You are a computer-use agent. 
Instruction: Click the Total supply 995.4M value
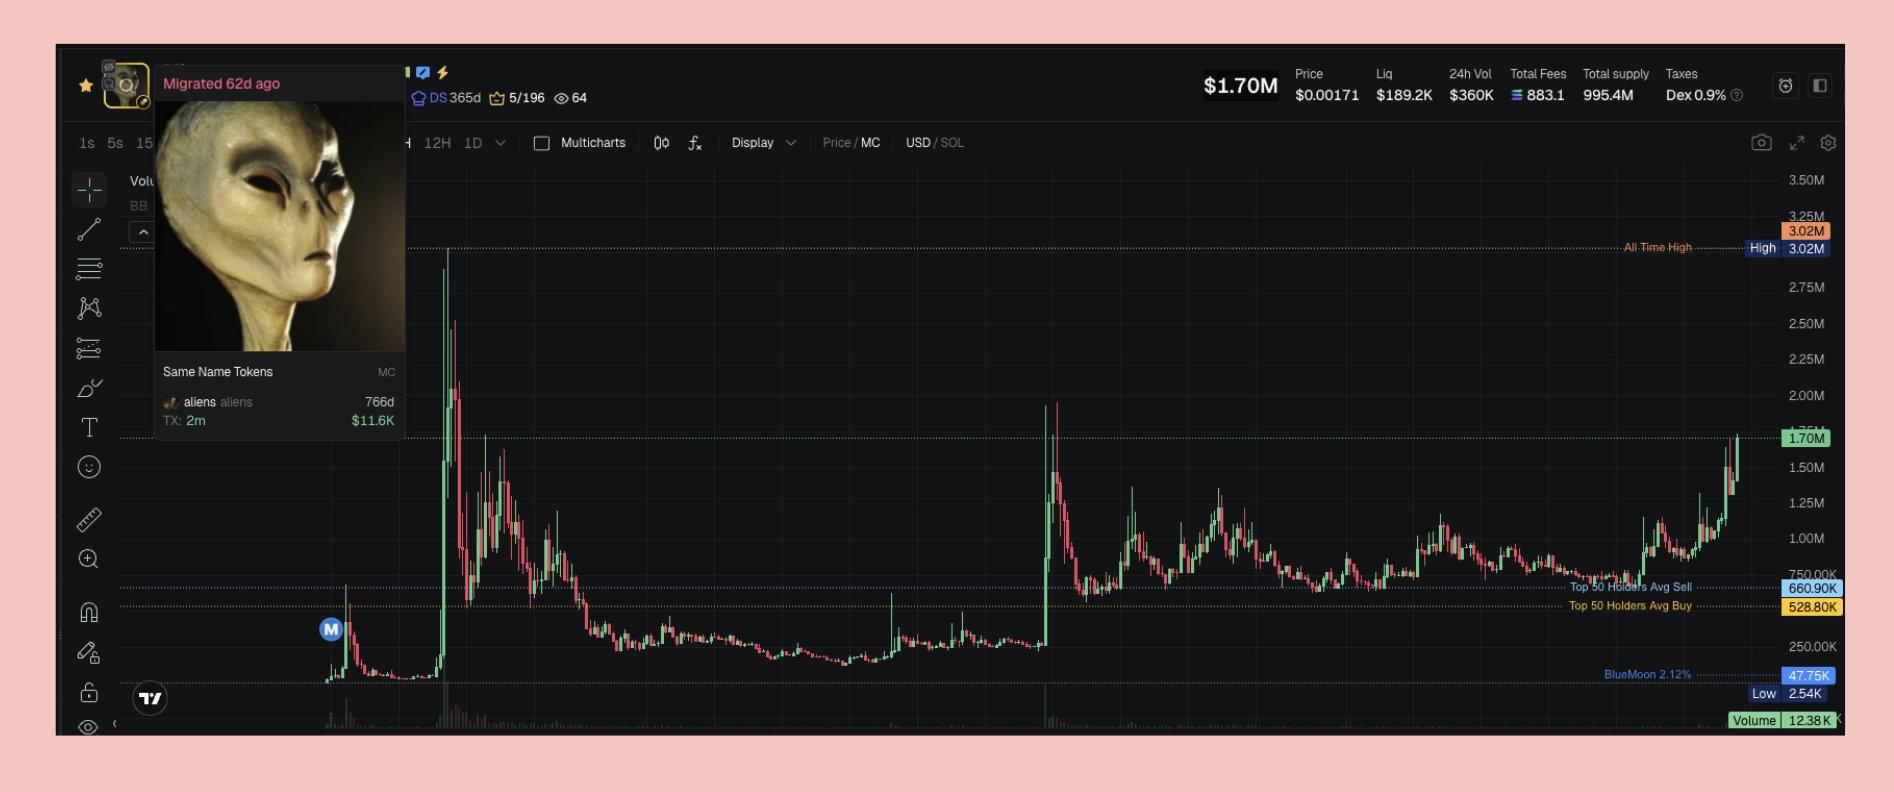1608,95
